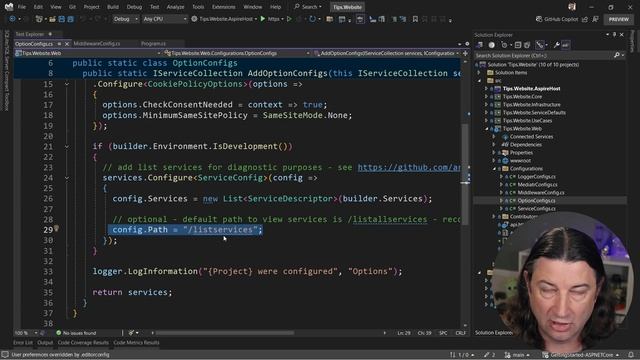The width and height of the screenshot is (640, 360).
Task: Select ServiceConfigs.cs in Solution Explorer
Action: (x=536, y=209)
